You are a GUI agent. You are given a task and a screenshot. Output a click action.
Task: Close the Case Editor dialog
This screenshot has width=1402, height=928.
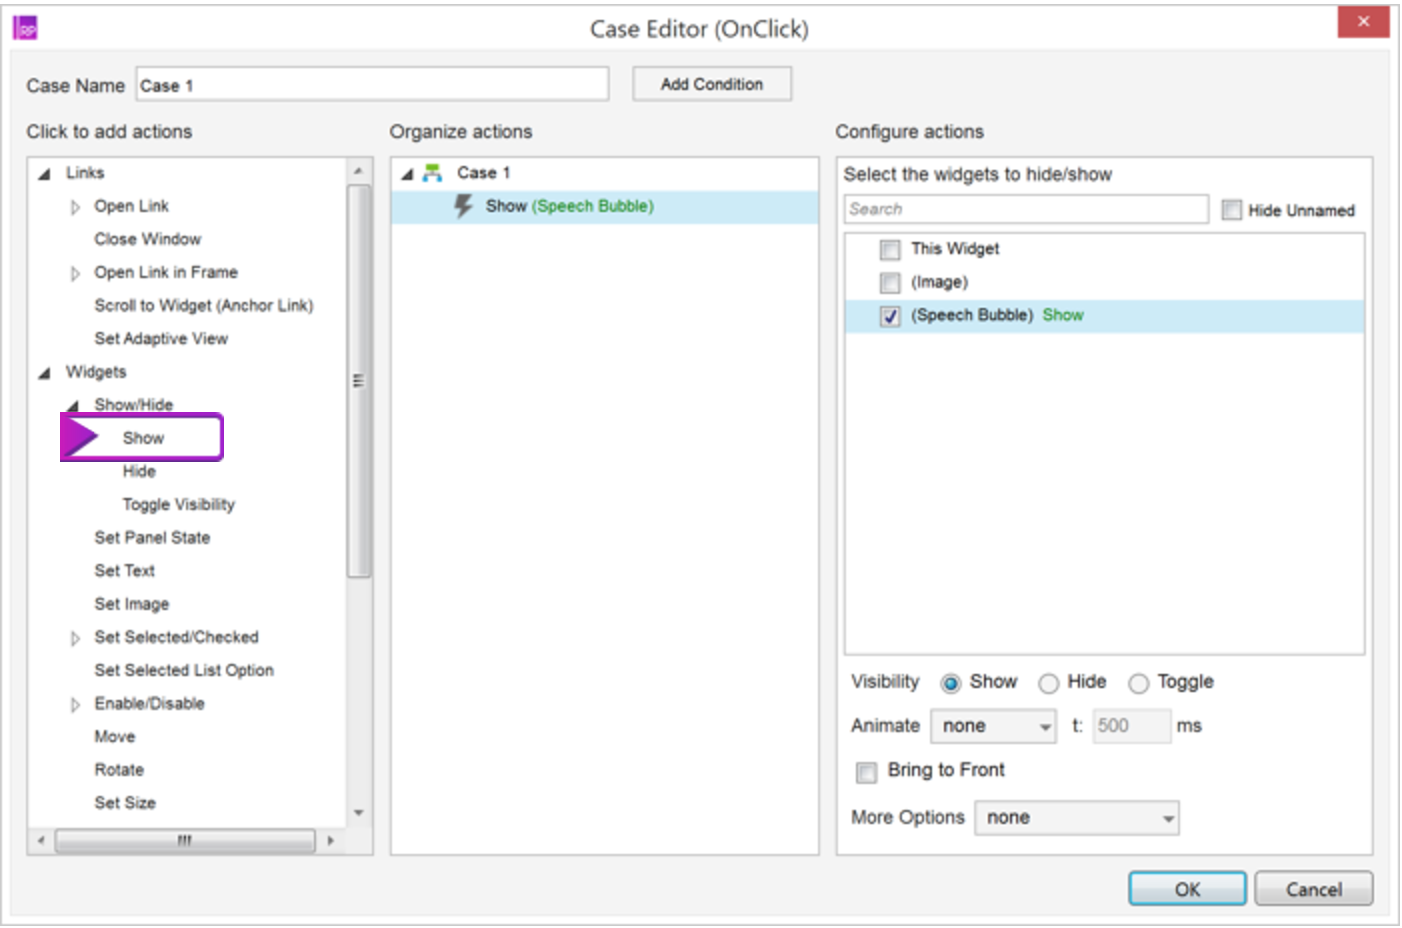coord(1363,21)
